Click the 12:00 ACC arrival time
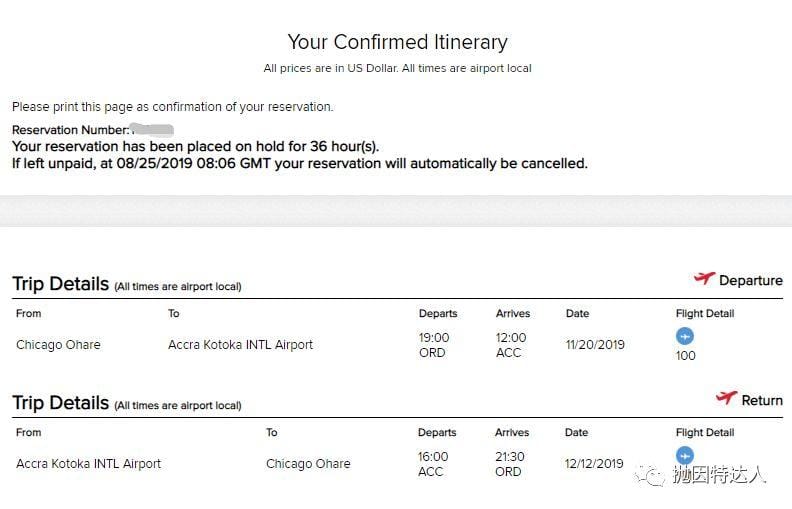Screen dimensions: 792x509 (510, 345)
